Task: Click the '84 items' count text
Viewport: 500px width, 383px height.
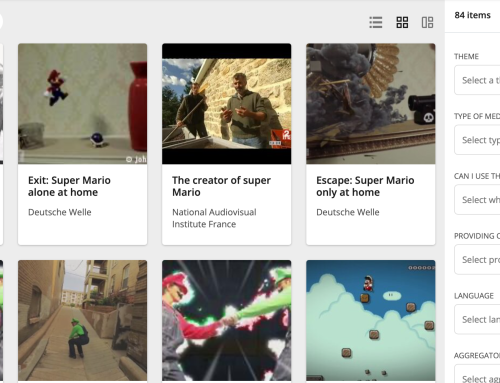Action: pos(472,15)
